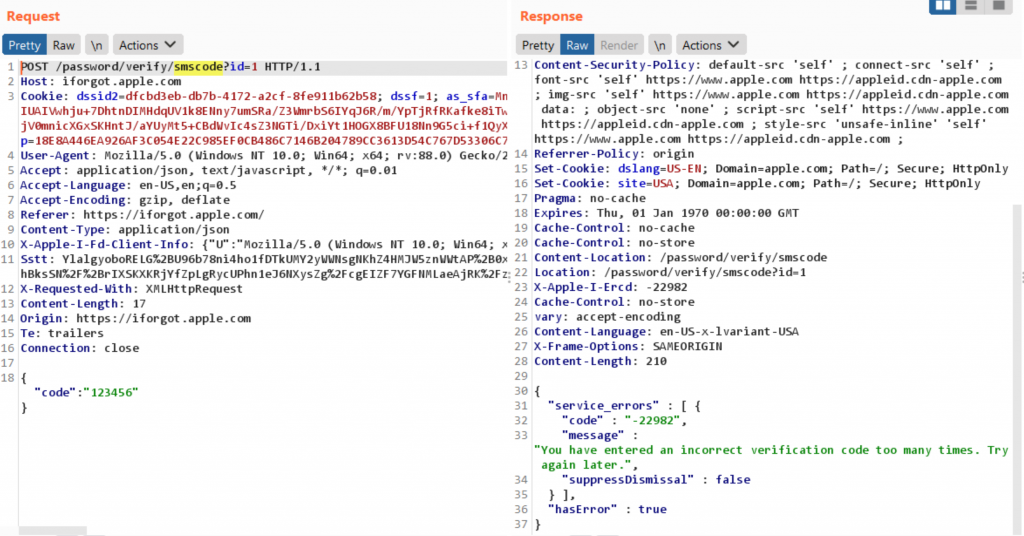The width and height of the screenshot is (1024, 536).
Task: Click 'X-Apple-I-Ercd: -22982' response line
Action: pos(611,287)
